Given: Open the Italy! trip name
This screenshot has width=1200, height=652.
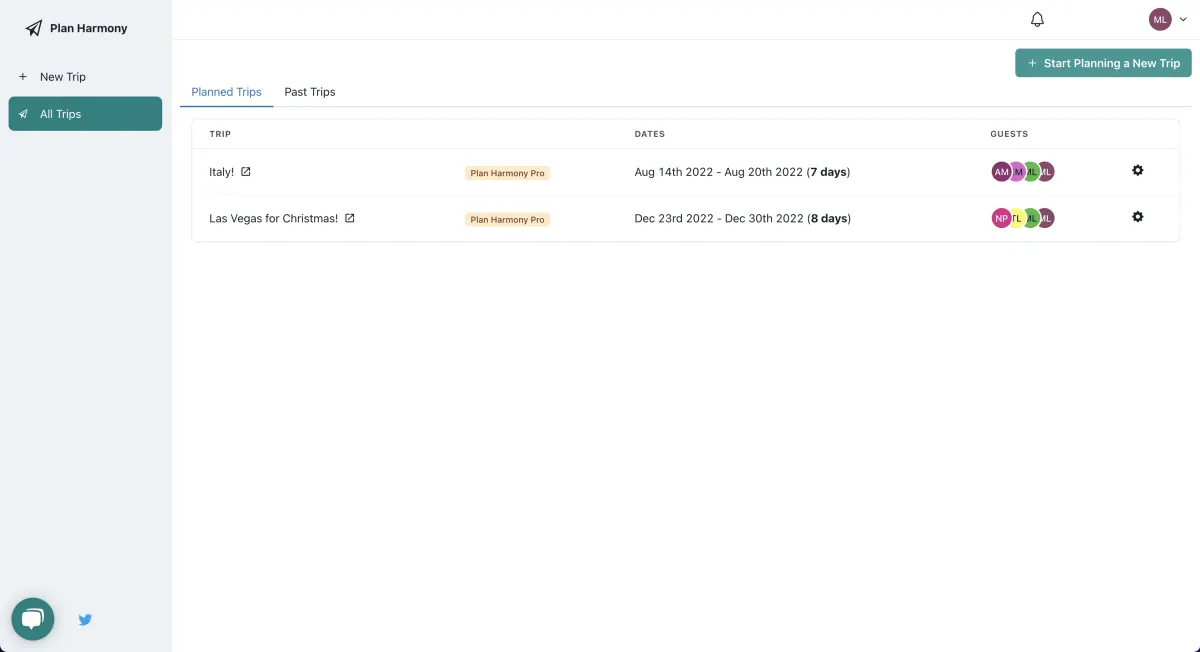Looking at the screenshot, I should click(x=221, y=172).
